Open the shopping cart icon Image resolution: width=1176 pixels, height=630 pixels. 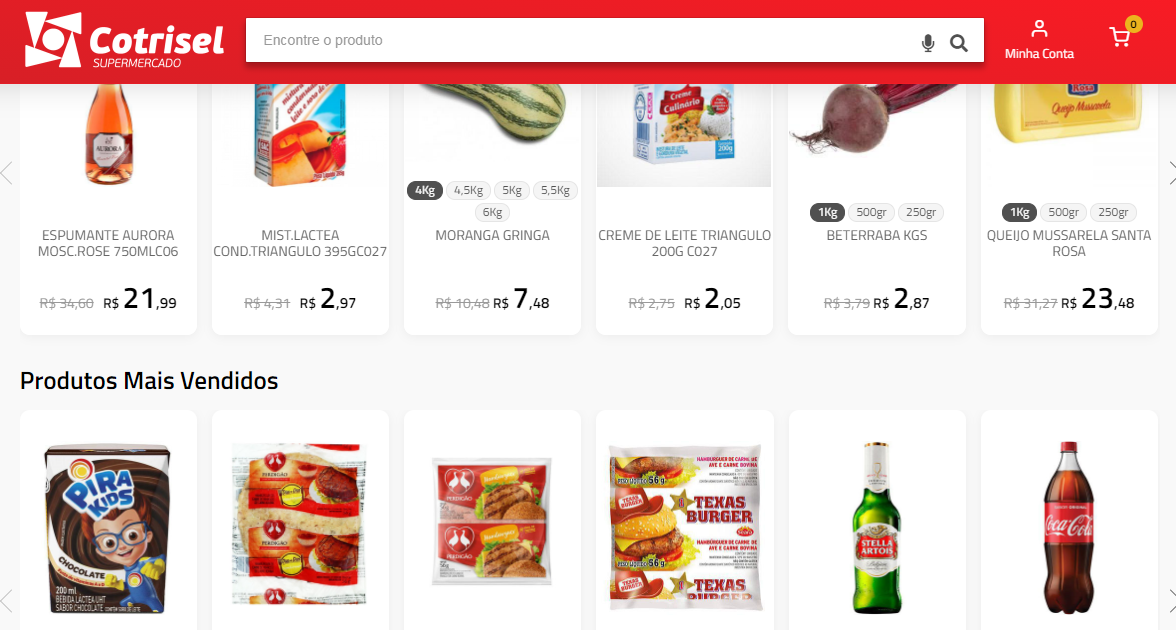click(x=1120, y=37)
